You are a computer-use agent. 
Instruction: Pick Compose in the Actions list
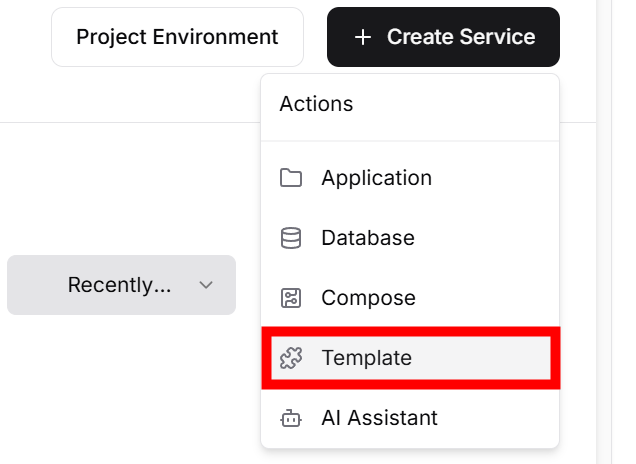pos(368,298)
